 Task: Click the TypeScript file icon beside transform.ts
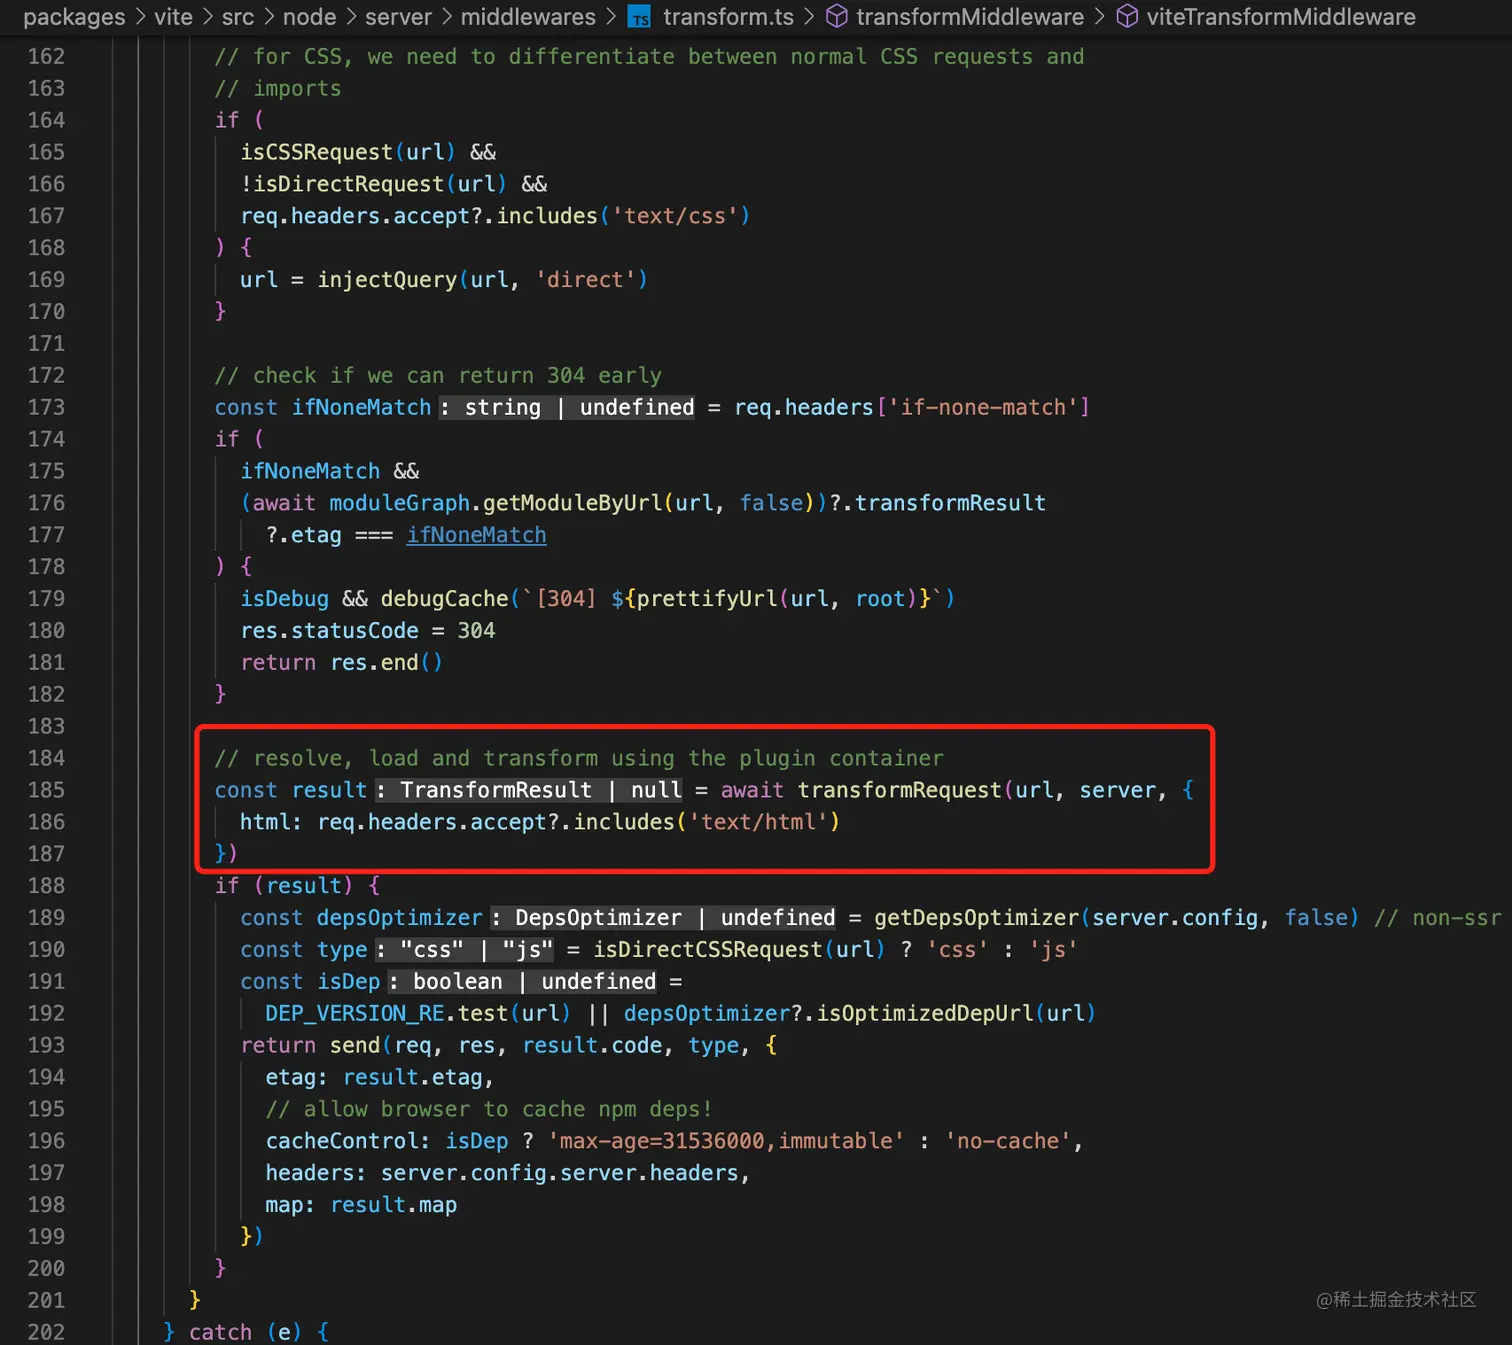point(639,17)
